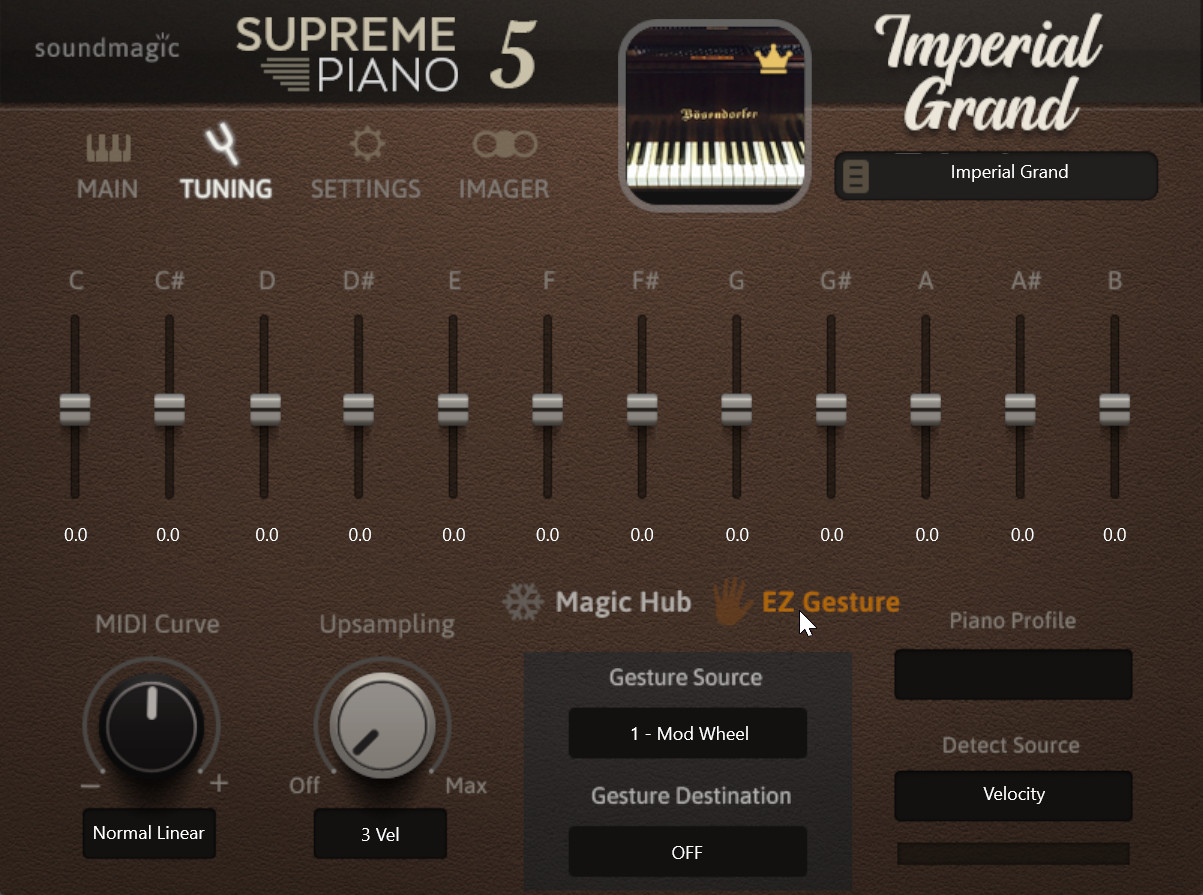Click the Imperial Grand script title
Image resolution: width=1203 pixels, height=895 pixels.
(988, 72)
